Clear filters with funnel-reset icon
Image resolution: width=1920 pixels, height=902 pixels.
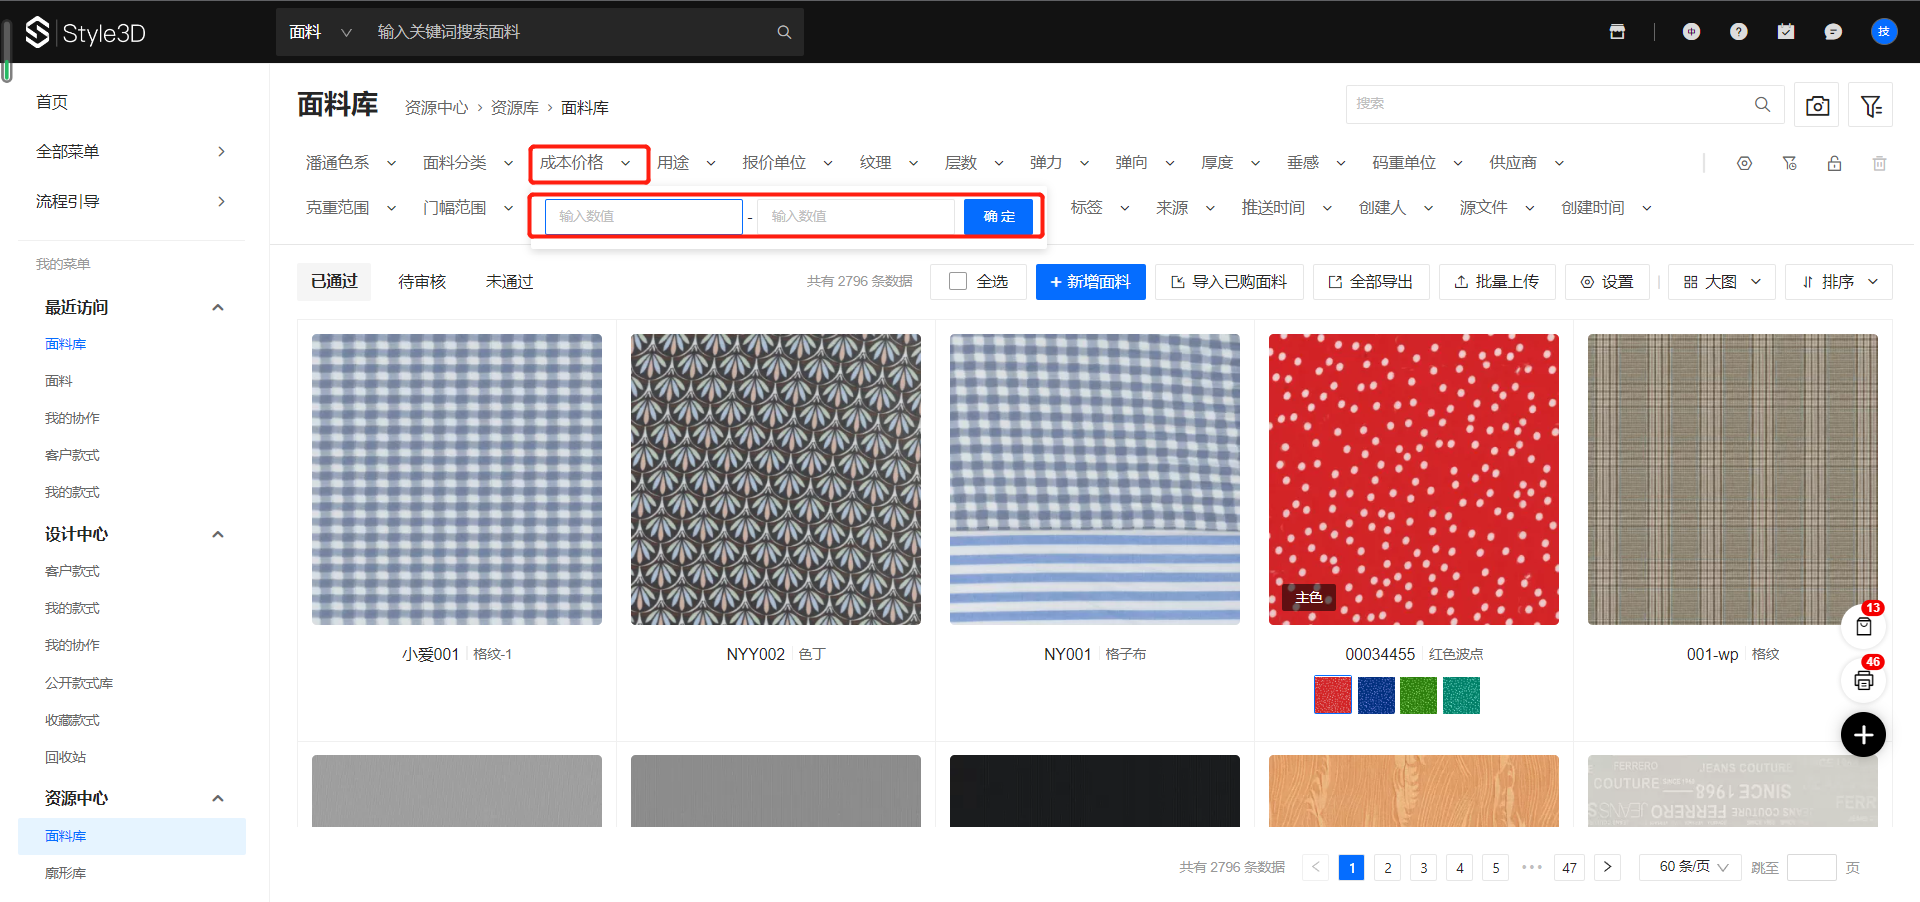coord(1789,163)
